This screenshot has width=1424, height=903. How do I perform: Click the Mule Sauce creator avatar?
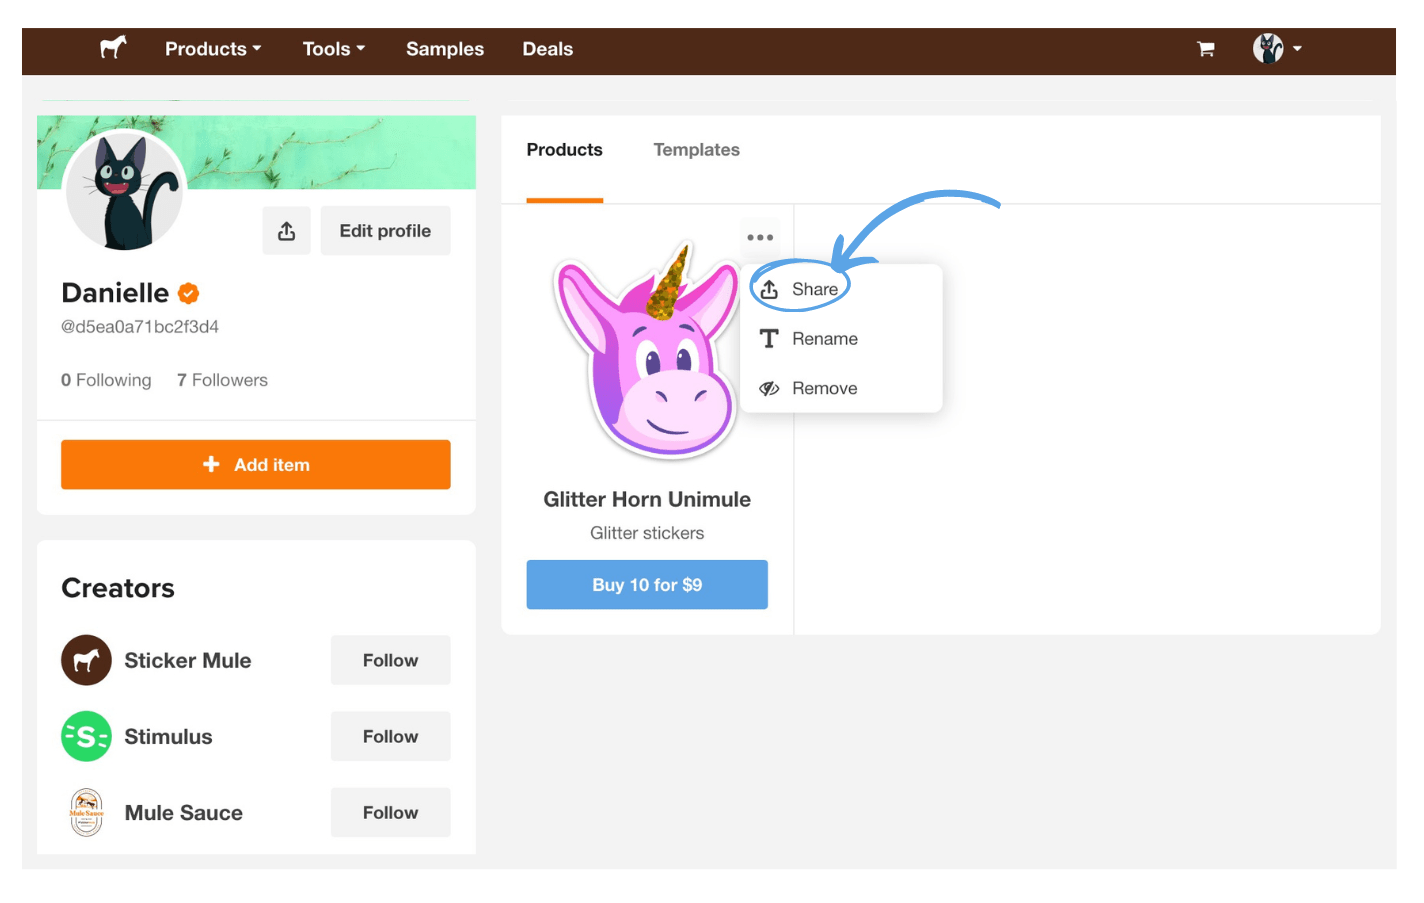[86, 813]
